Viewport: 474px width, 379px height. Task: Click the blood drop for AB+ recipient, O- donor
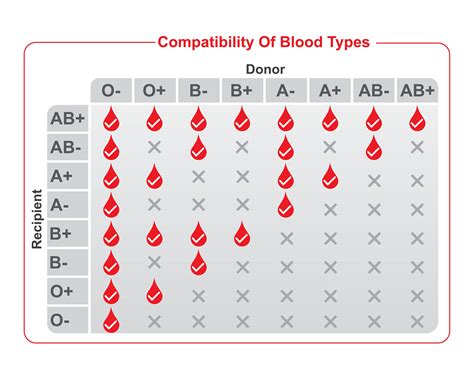pyautogui.click(x=111, y=119)
